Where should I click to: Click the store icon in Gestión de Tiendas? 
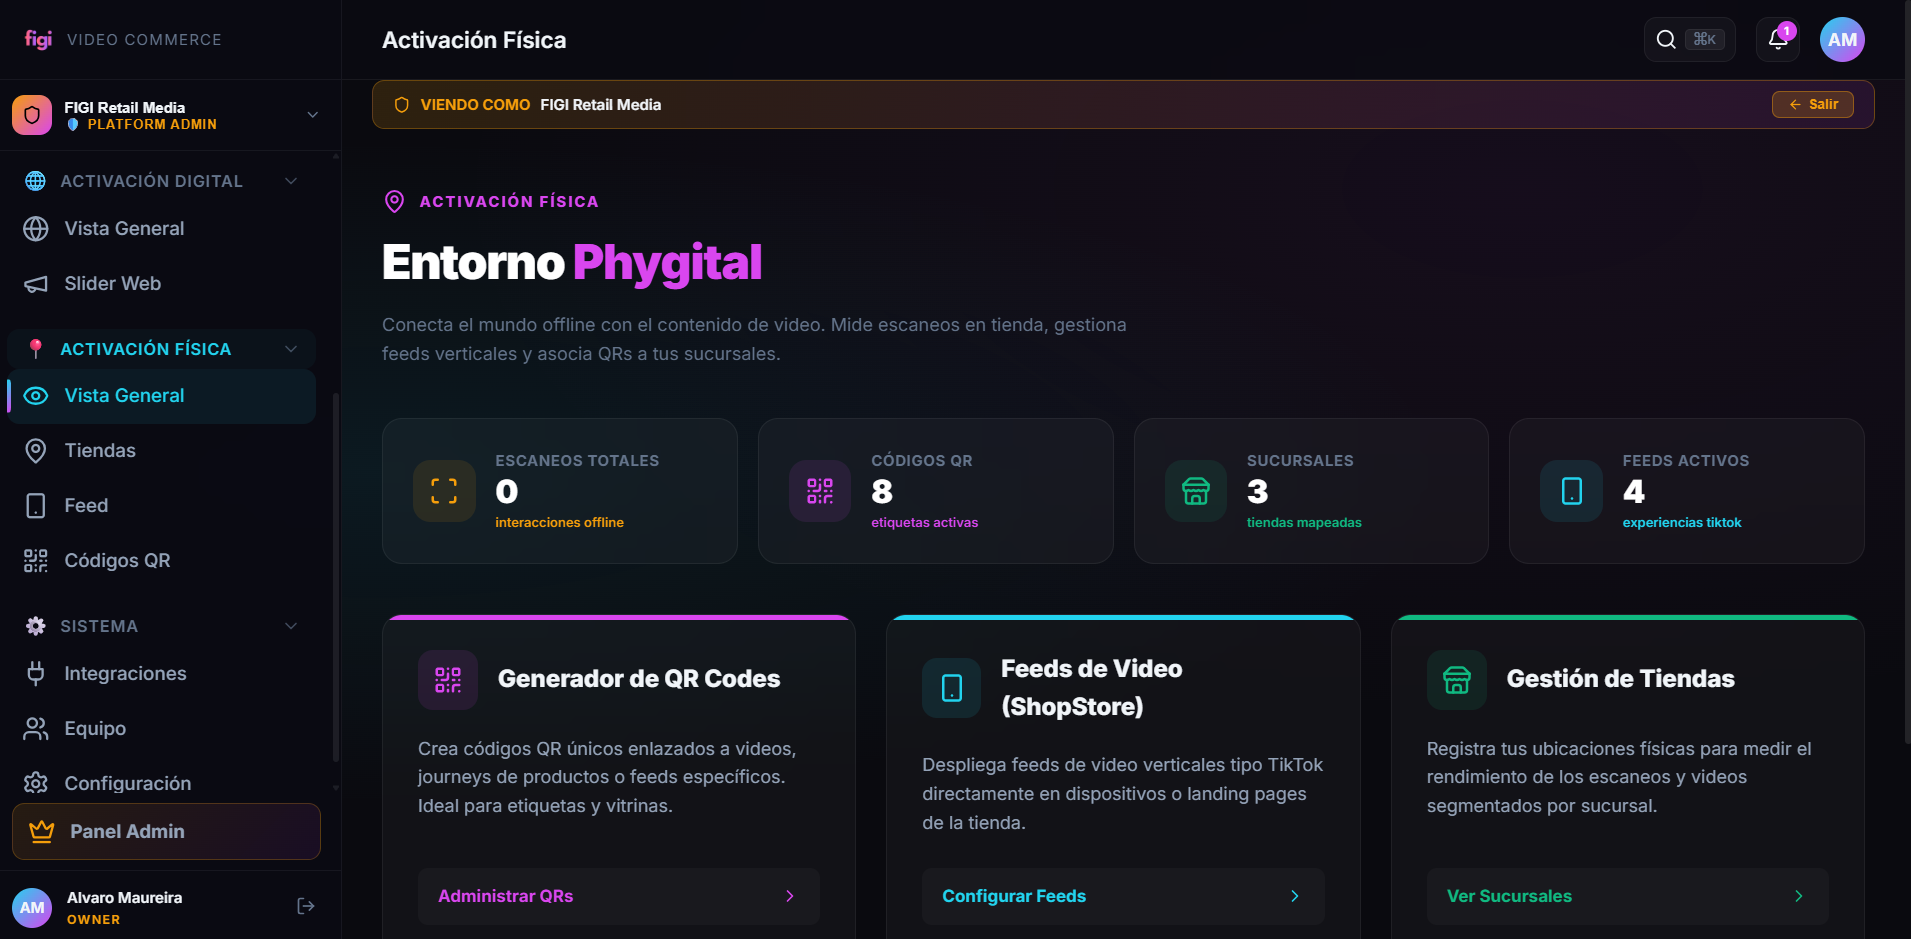tap(1456, 680)
